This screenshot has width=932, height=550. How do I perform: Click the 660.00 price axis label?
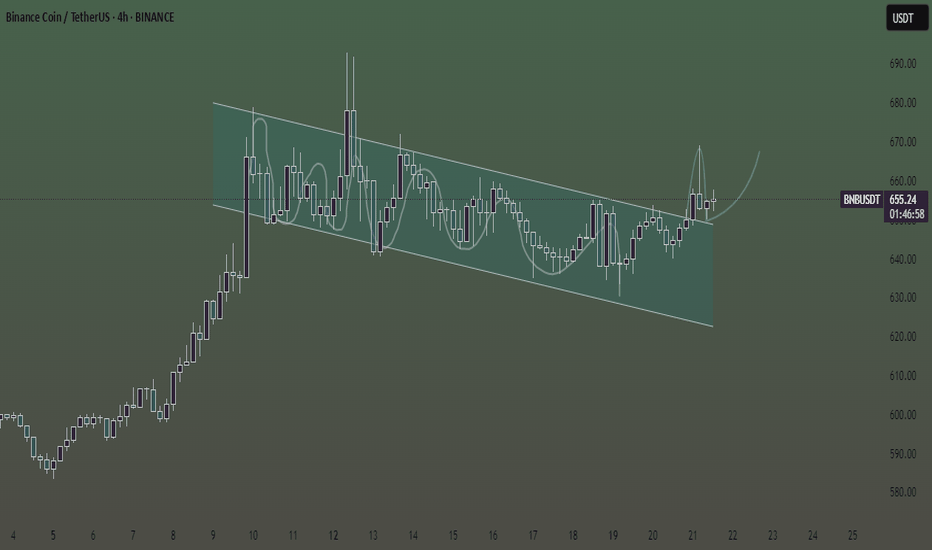[x=902, y=181]
